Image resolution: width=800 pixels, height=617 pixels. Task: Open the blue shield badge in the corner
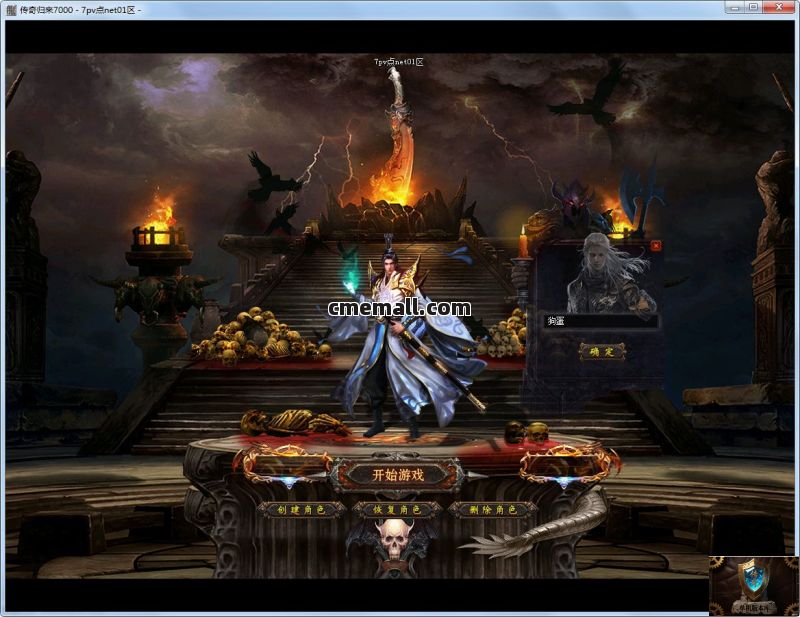pyautogui.click(x=753, y=585)
